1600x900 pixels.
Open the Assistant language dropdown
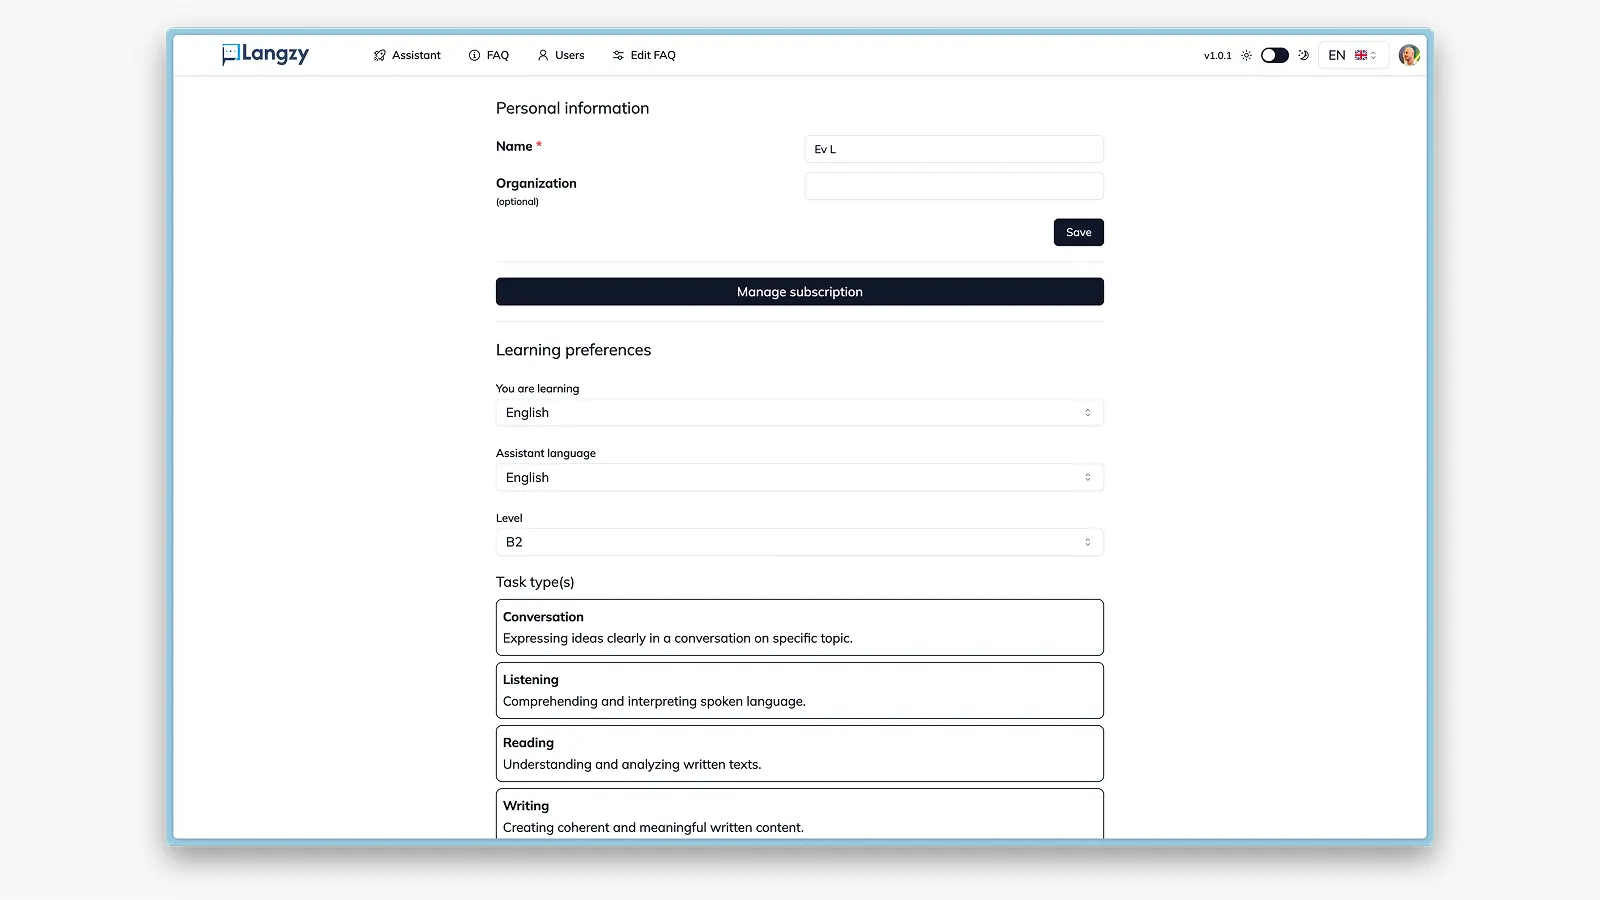tap(800, 478)
